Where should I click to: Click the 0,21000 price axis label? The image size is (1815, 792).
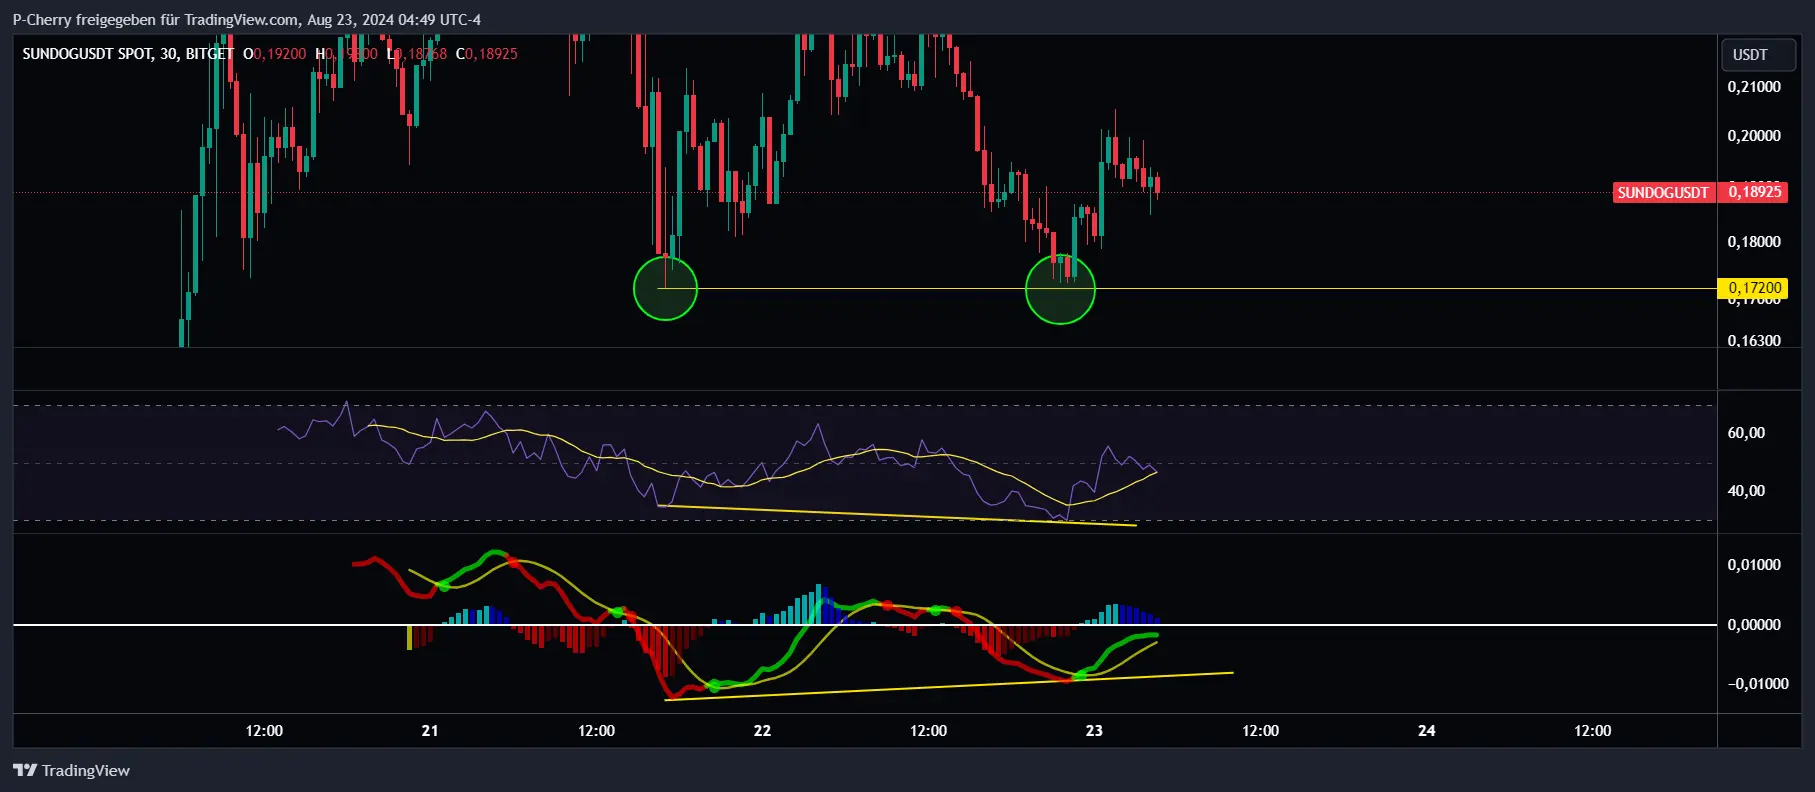click(1754, 87)
